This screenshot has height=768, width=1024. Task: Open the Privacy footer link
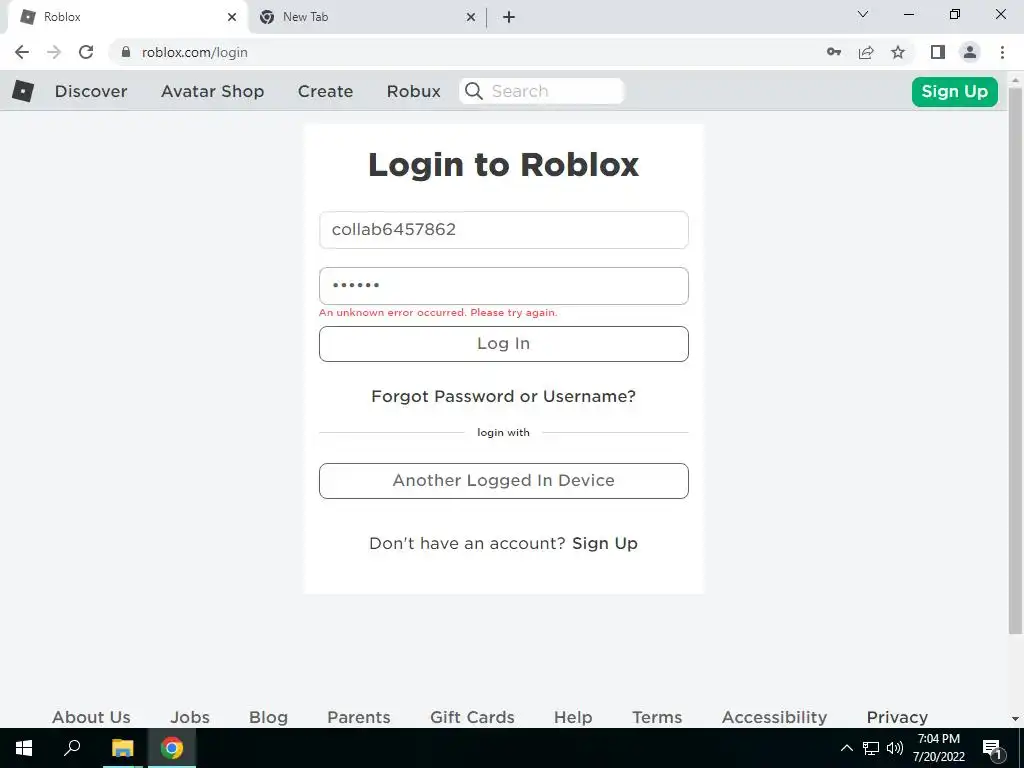[897, 717]
